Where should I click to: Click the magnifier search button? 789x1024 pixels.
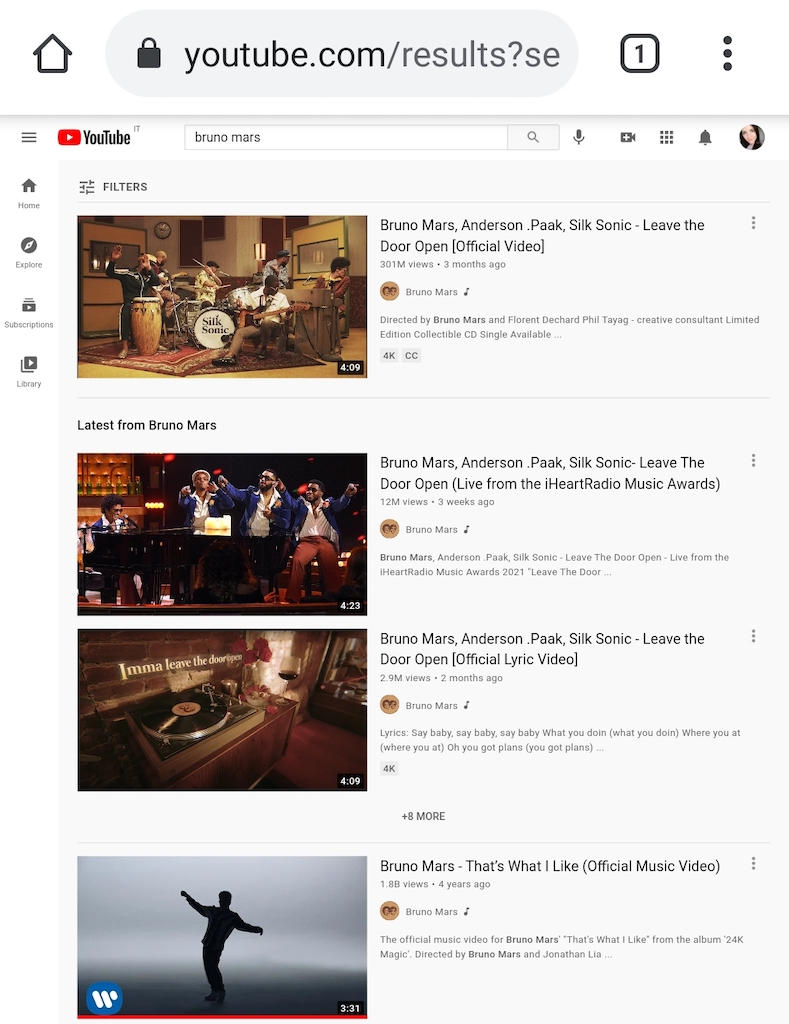(x=533, y=137)
